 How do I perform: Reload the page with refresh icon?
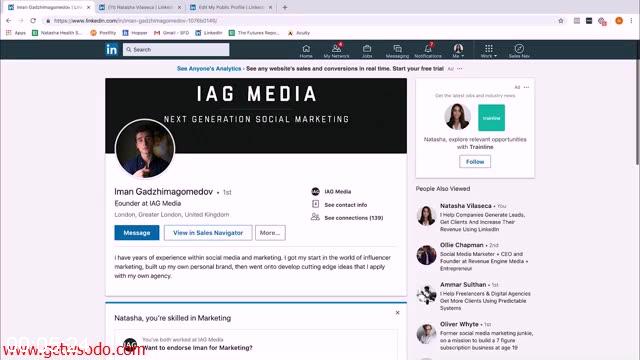coord(33,20)
